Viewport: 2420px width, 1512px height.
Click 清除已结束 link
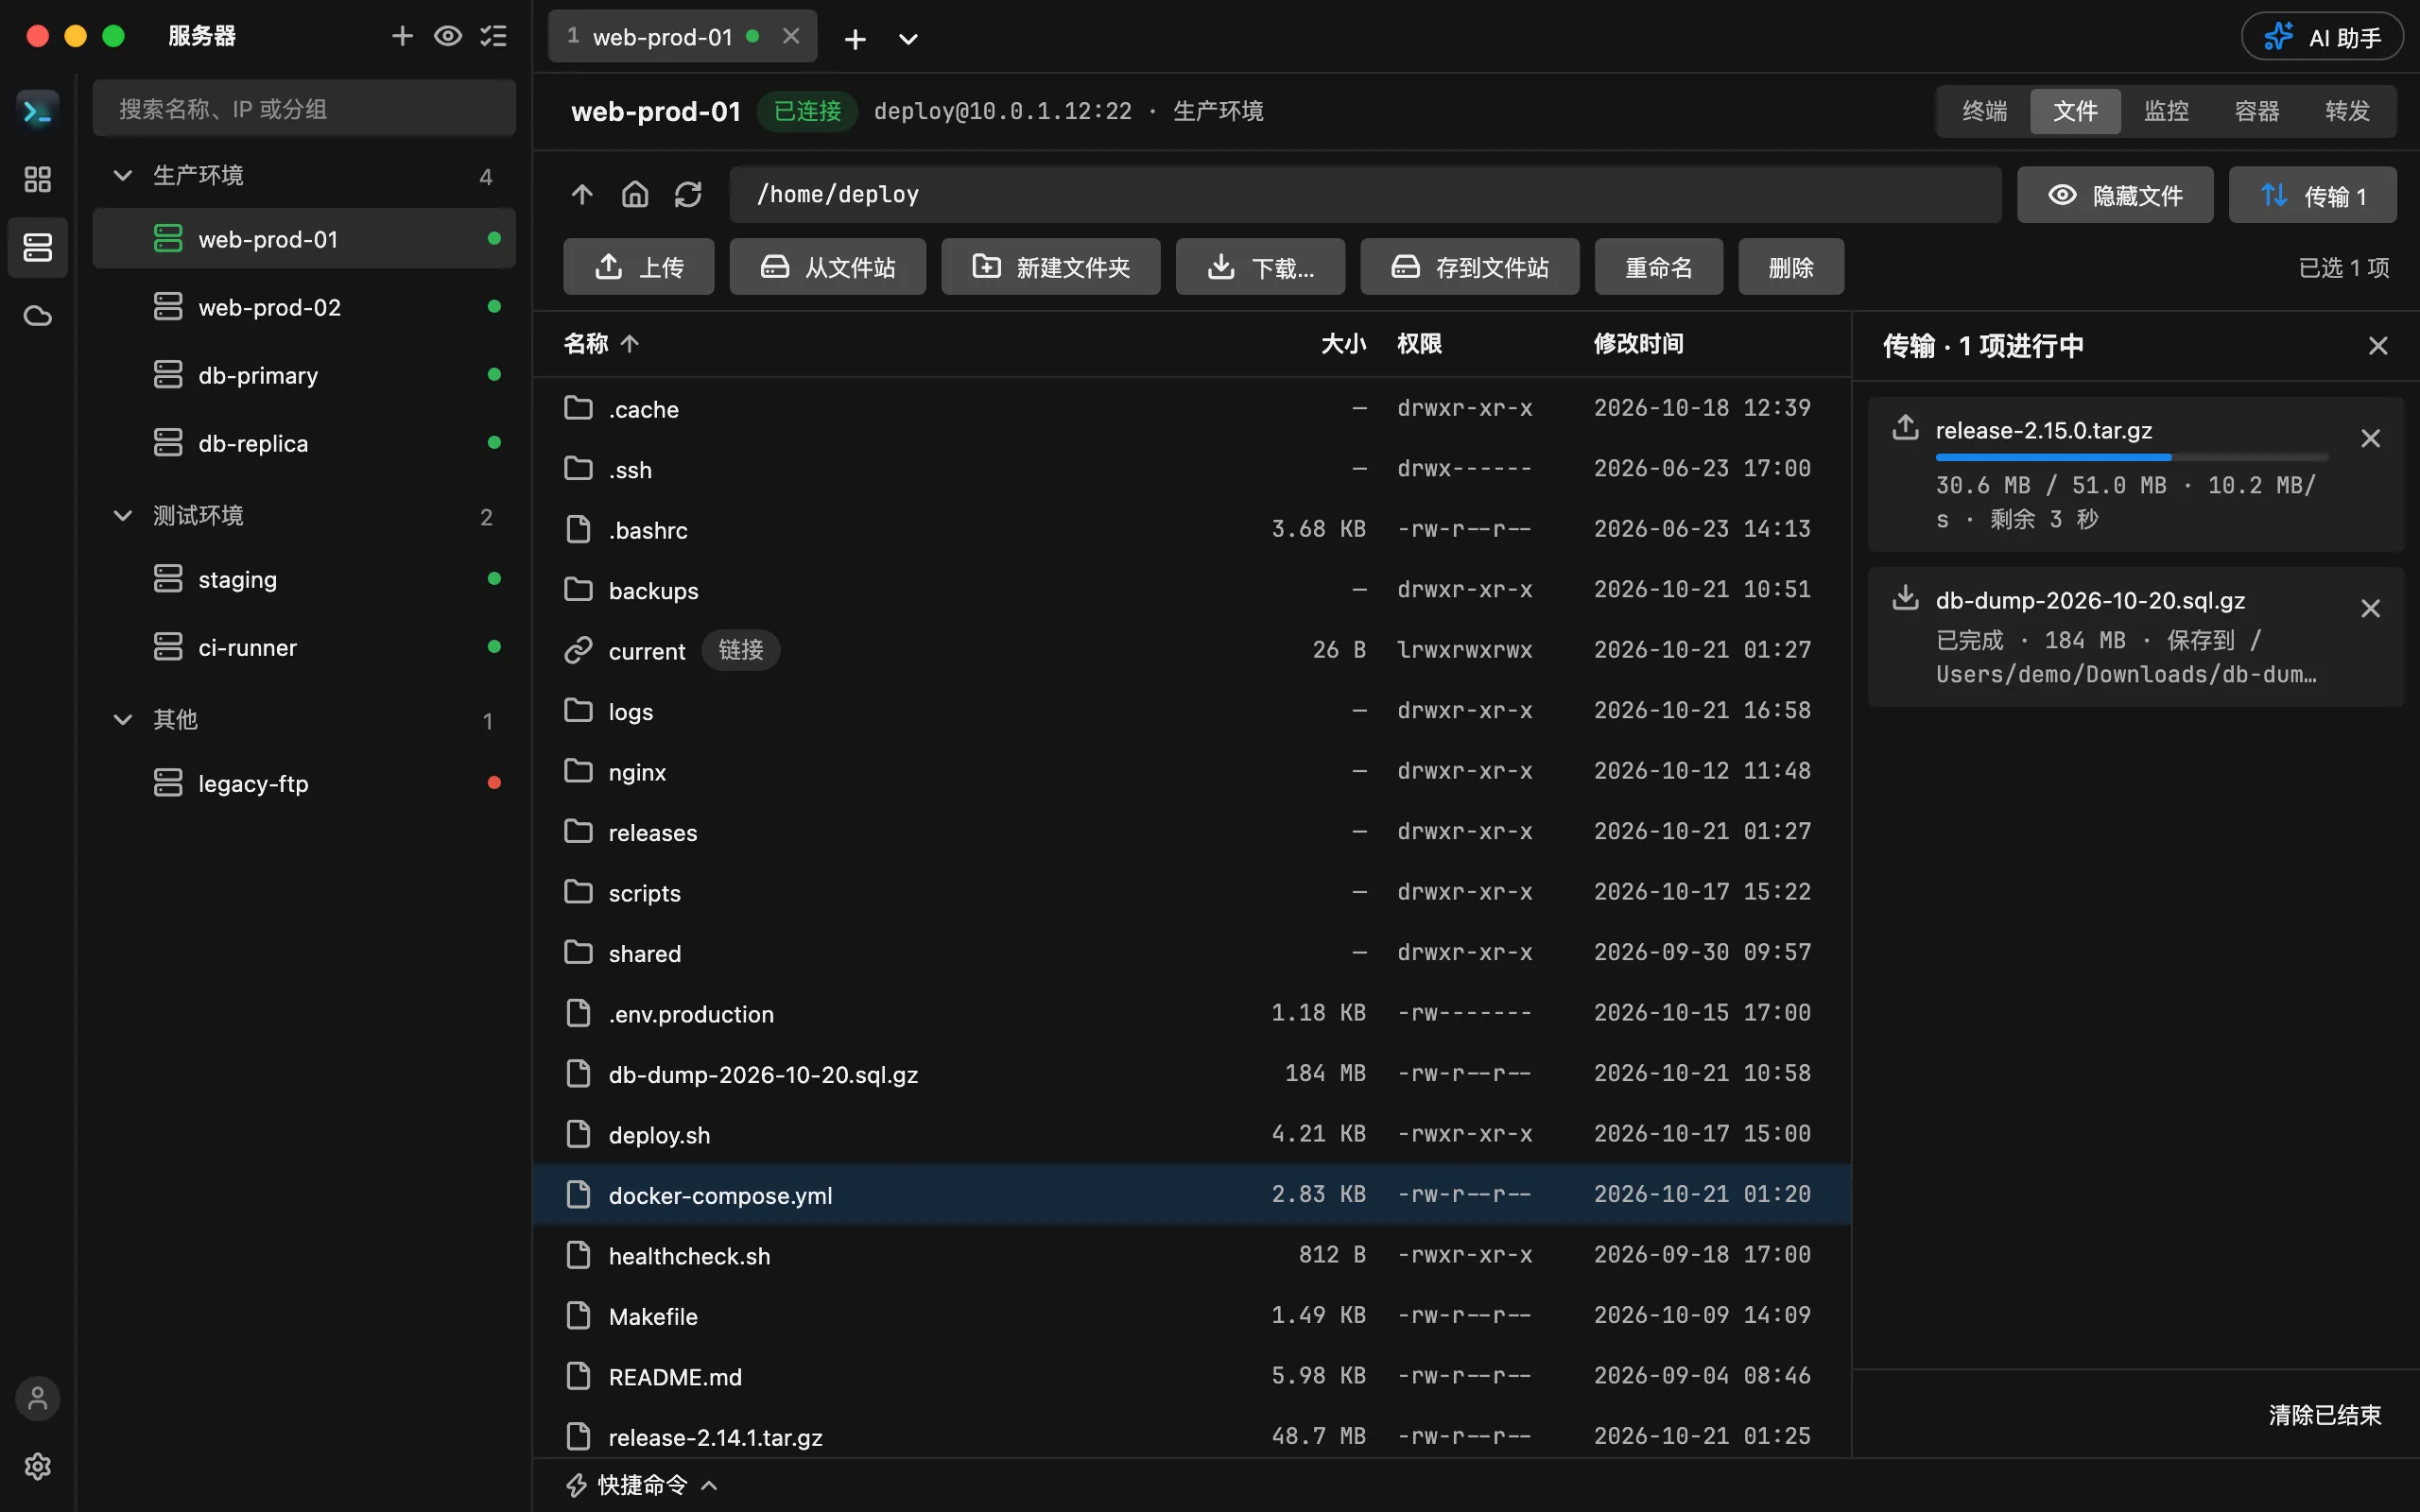2325,1415
